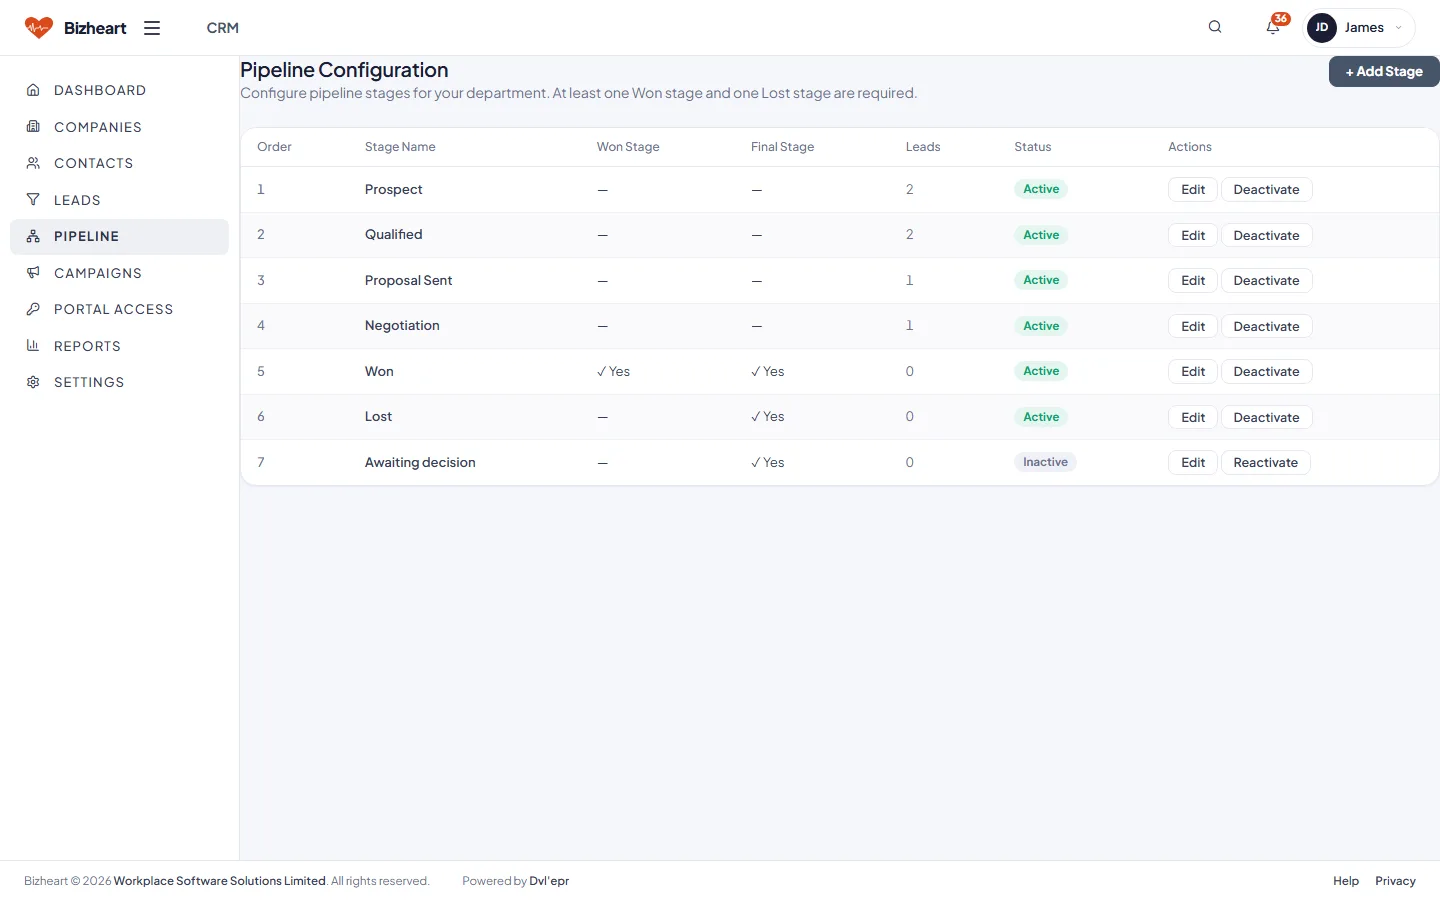Deactivate the Qualified stage
Screen dimensions: 1440x900
1266,235
